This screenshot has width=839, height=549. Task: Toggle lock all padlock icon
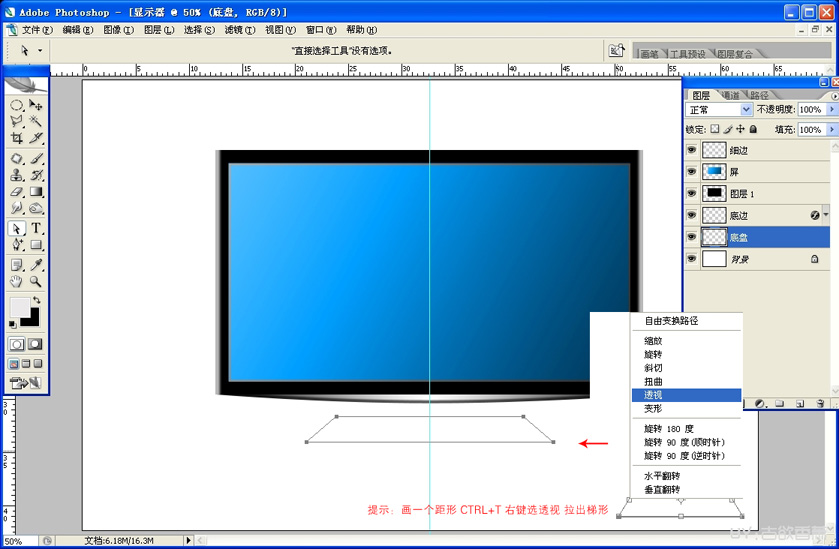[x=753, y=129]
